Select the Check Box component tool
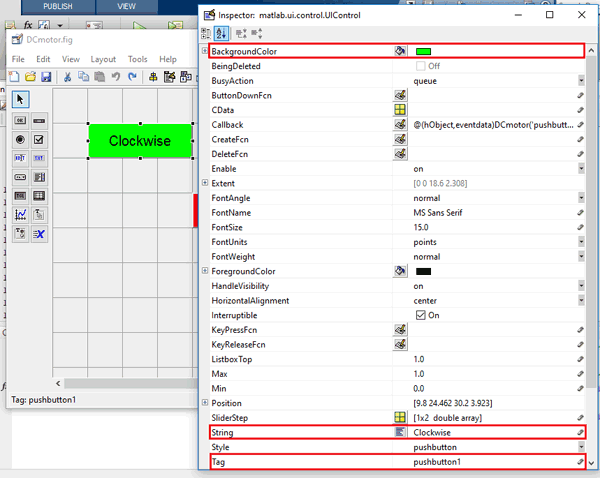600x478 pixels. [39, 139]
